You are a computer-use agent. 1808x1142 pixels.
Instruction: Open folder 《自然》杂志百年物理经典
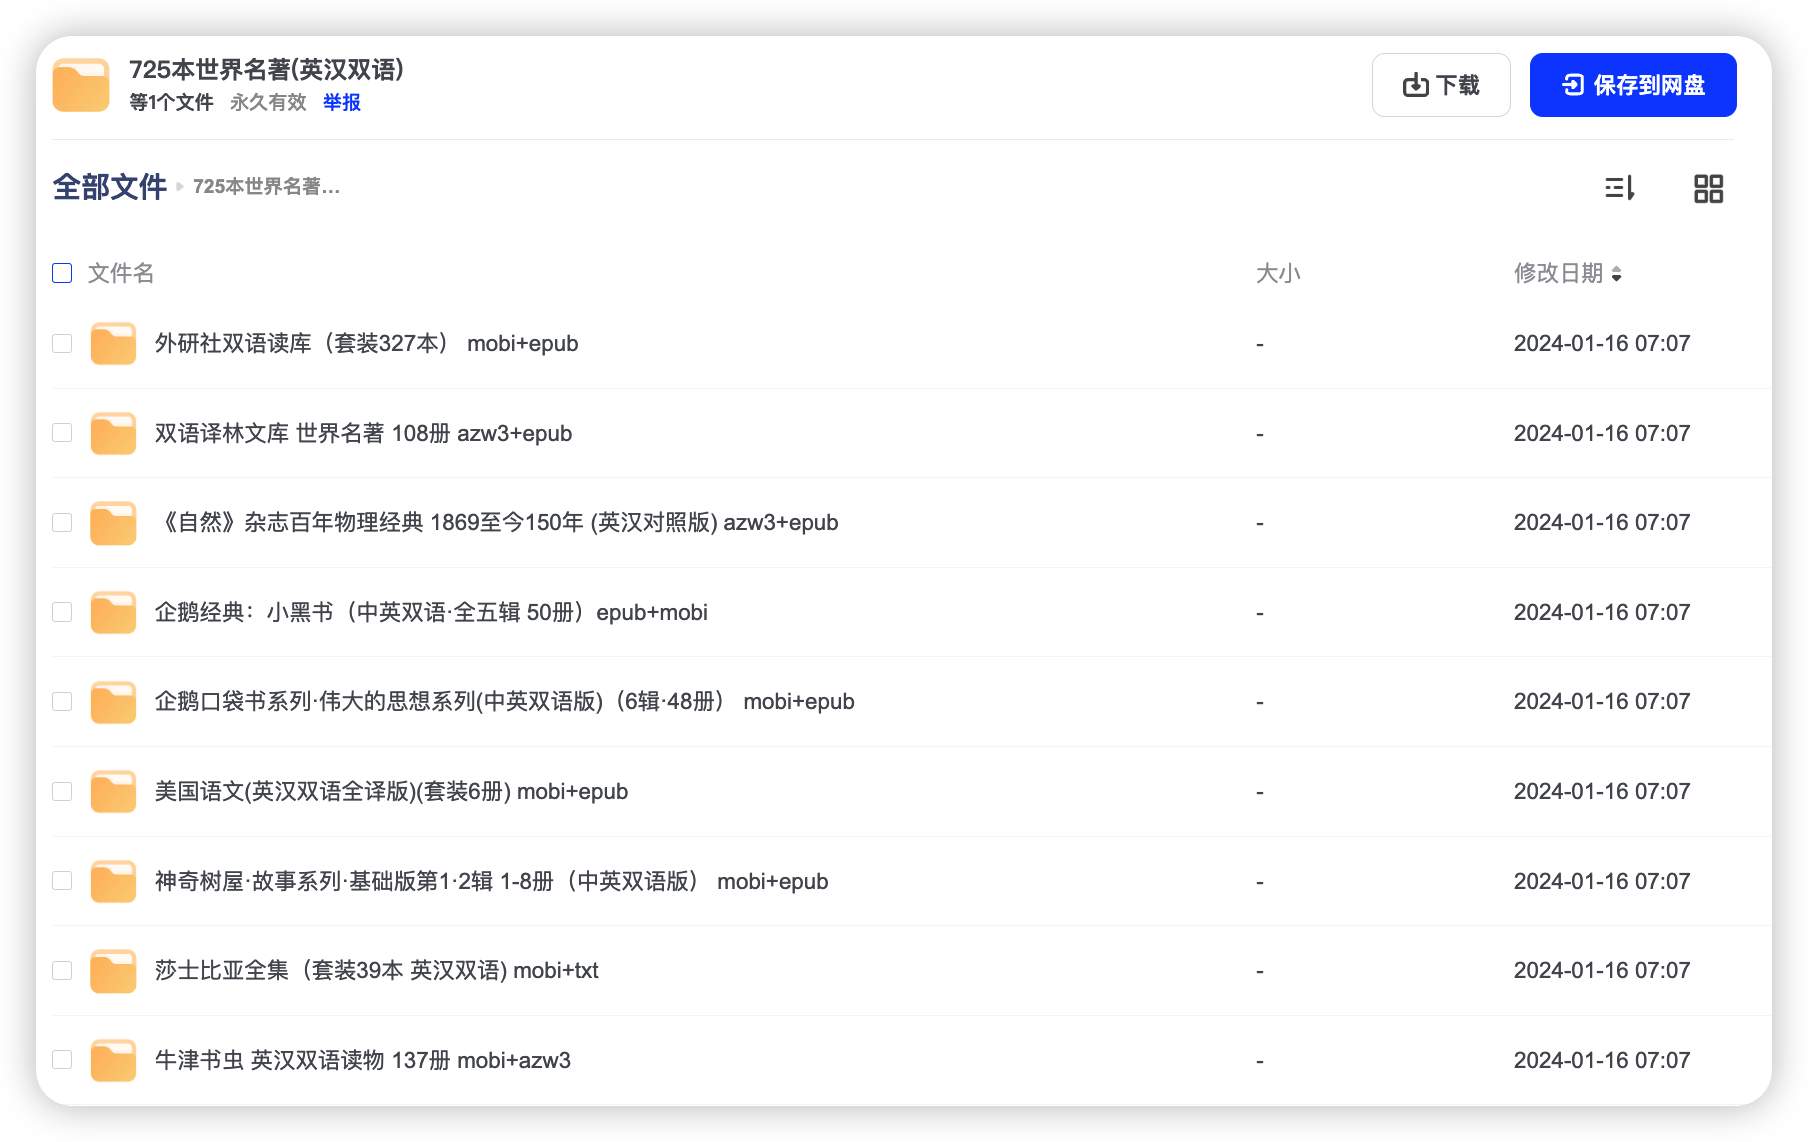[496, 522]
